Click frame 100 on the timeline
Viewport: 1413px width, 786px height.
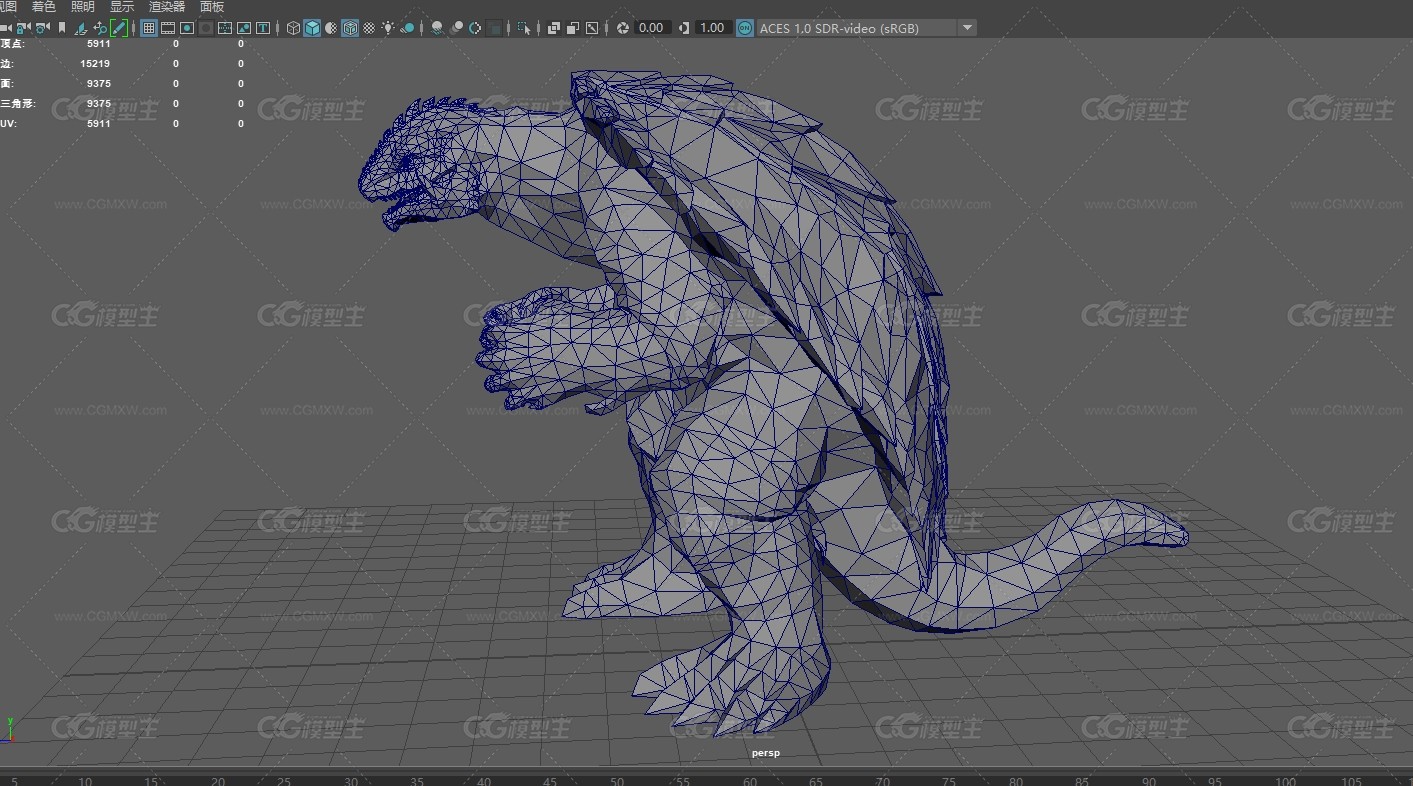(1286, 781)
